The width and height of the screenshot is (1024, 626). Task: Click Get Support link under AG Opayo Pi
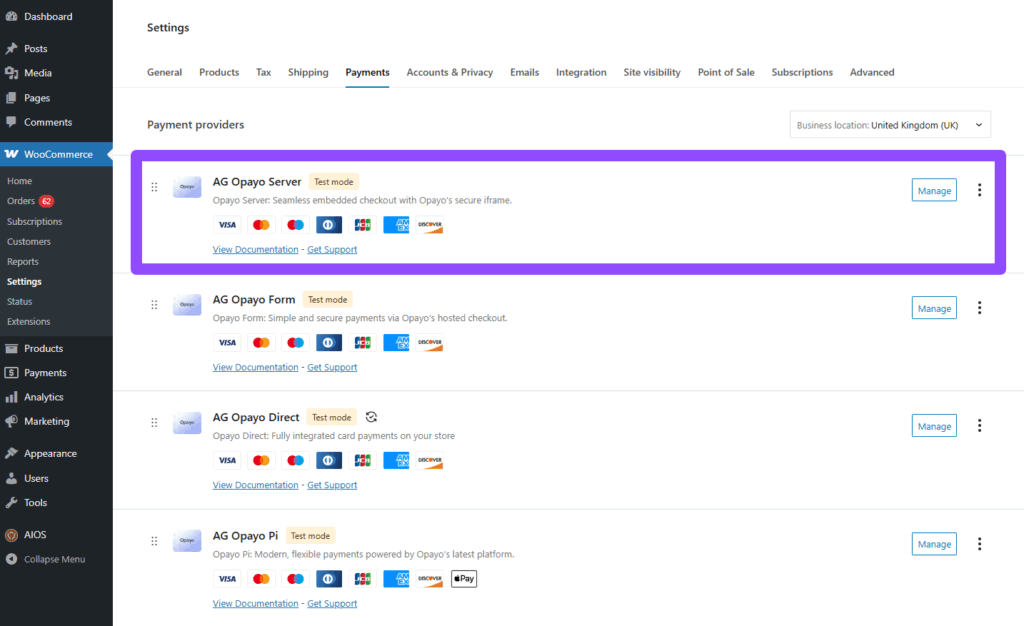pos(332,603)
